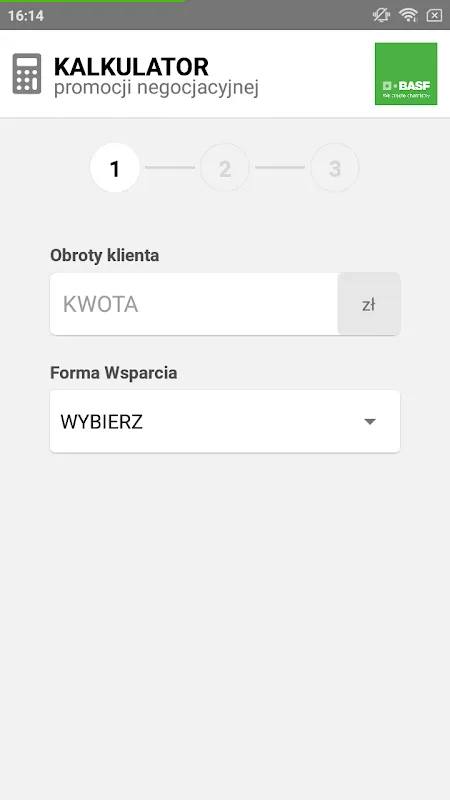
Task: Tap the muted bell status icon
Action: 381,15
